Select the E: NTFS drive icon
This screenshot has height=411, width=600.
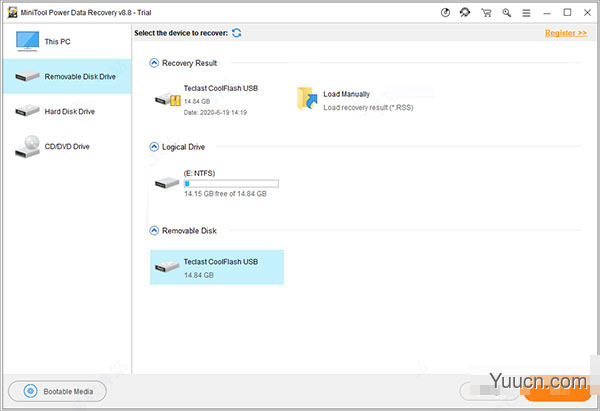click(167, 183)
